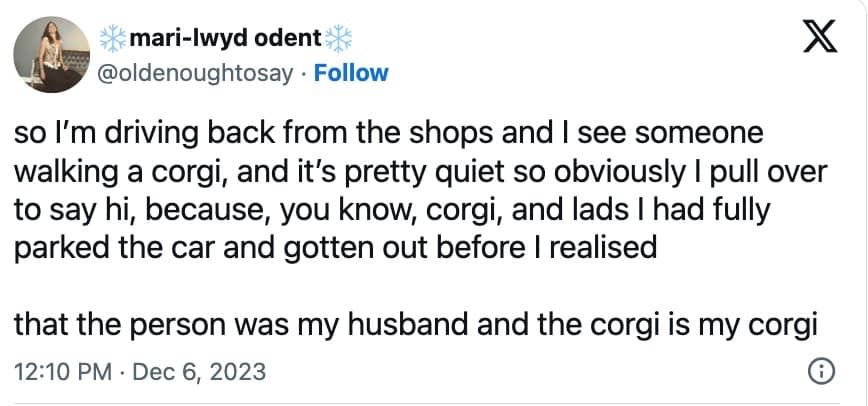Open the Dec 6, 2023 date link
Viewport: 868px width, 406px height.
point(197,372)
